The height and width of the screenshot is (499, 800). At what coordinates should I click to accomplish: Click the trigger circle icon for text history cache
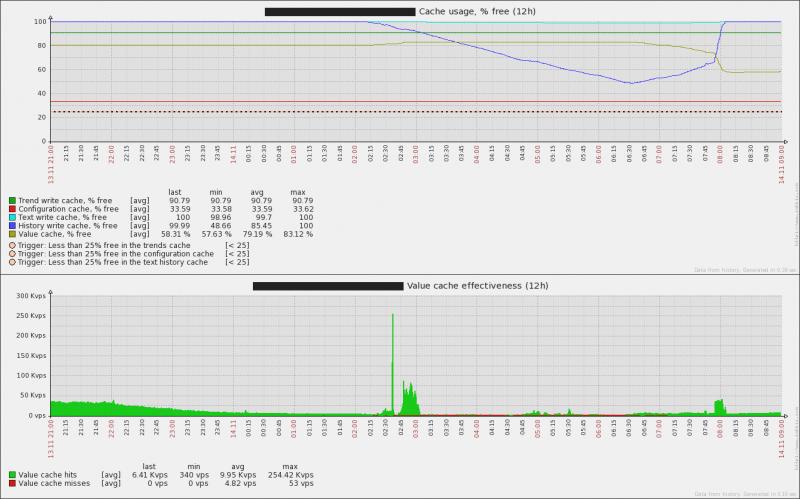pos(12,262)
